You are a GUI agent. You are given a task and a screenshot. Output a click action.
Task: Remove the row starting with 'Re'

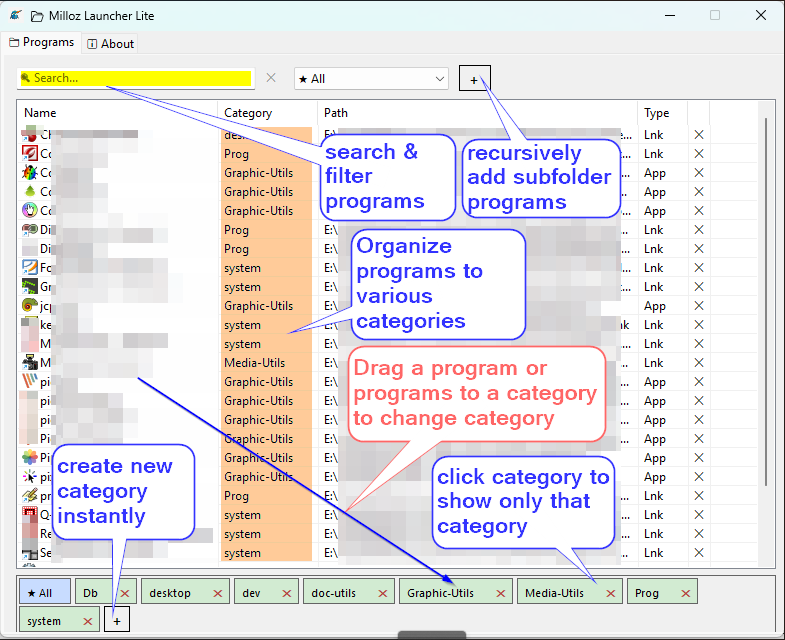[x=699, y=534]
